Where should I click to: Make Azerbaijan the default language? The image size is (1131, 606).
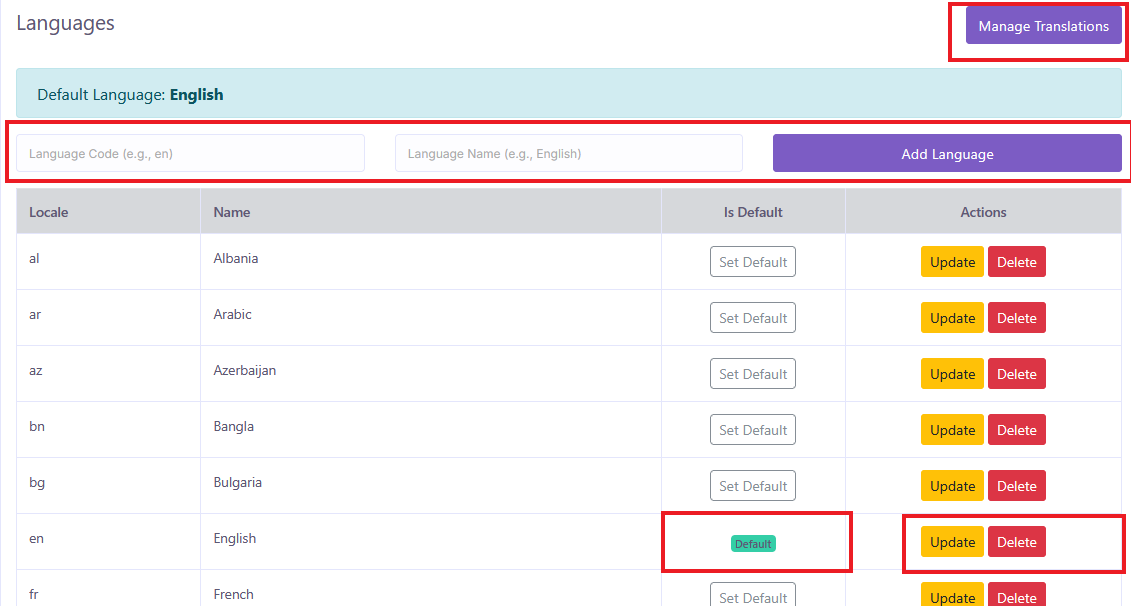[753, 374]
